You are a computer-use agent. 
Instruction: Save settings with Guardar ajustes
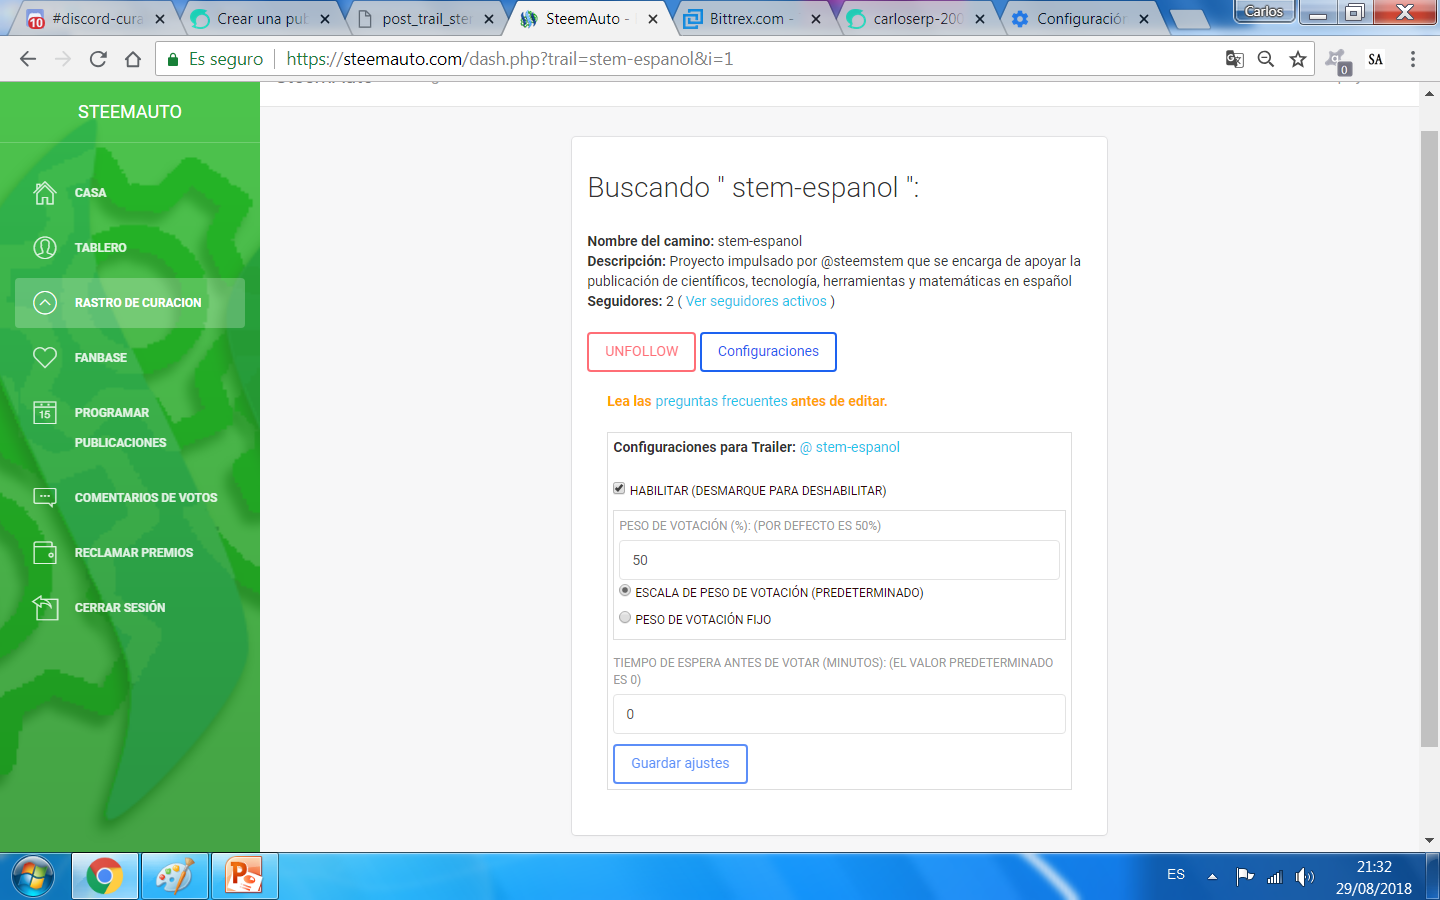point(680,764)
